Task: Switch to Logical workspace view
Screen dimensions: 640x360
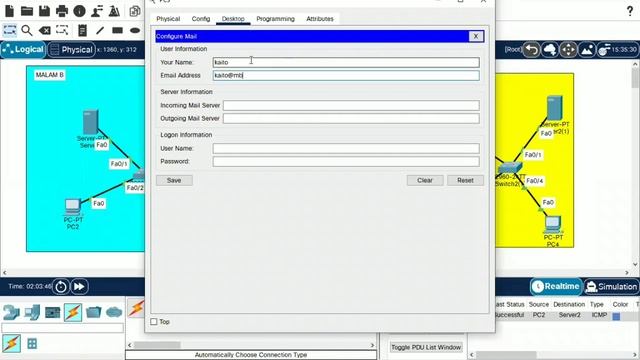Action: click(x=23, y=50)
